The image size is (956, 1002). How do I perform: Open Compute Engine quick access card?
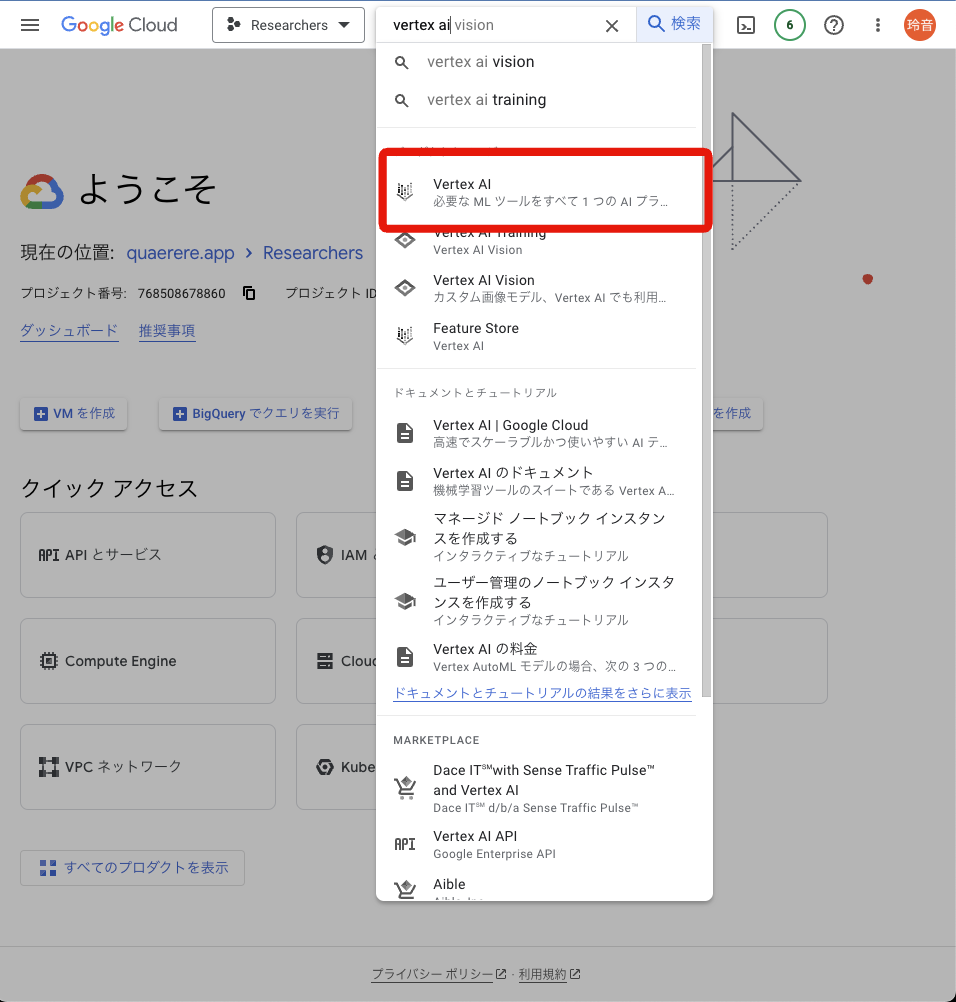pyautogui.click(x=148, y=661)
